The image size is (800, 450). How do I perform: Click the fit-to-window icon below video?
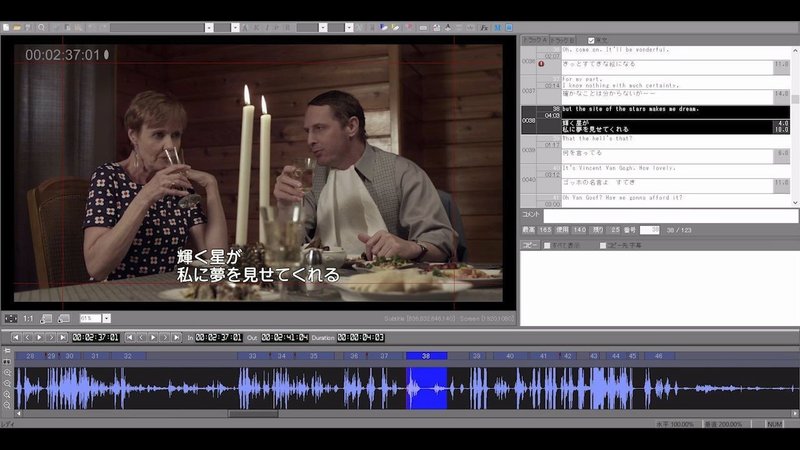pyautogui.click(x=11, y=318)
